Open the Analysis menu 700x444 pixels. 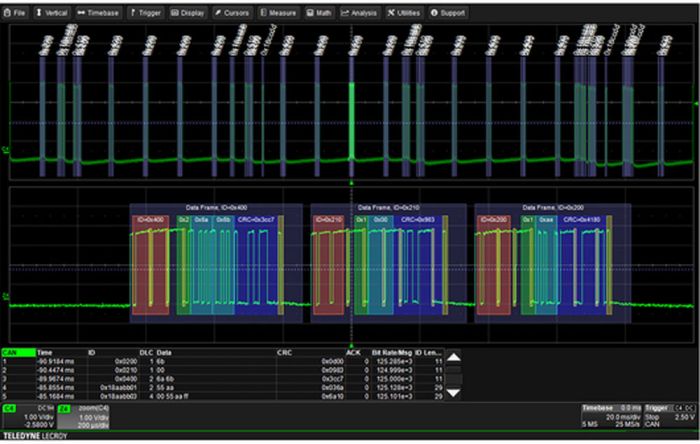pyautogui.click(x=359, y=13)
